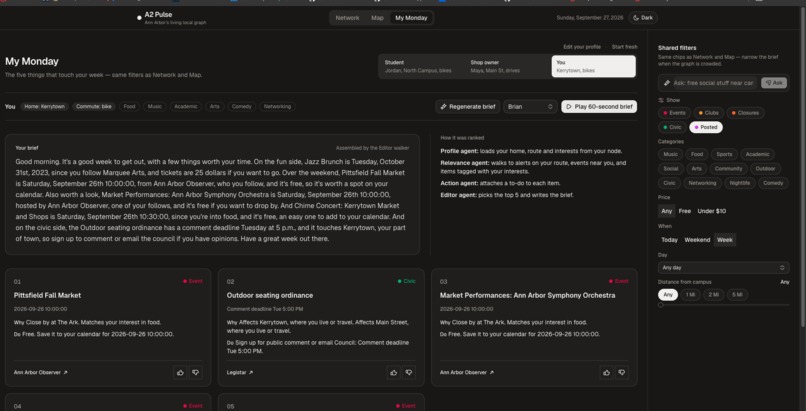Switch to the Map tab
Screen dimensions: 806x411
click(x=377, y=17)
